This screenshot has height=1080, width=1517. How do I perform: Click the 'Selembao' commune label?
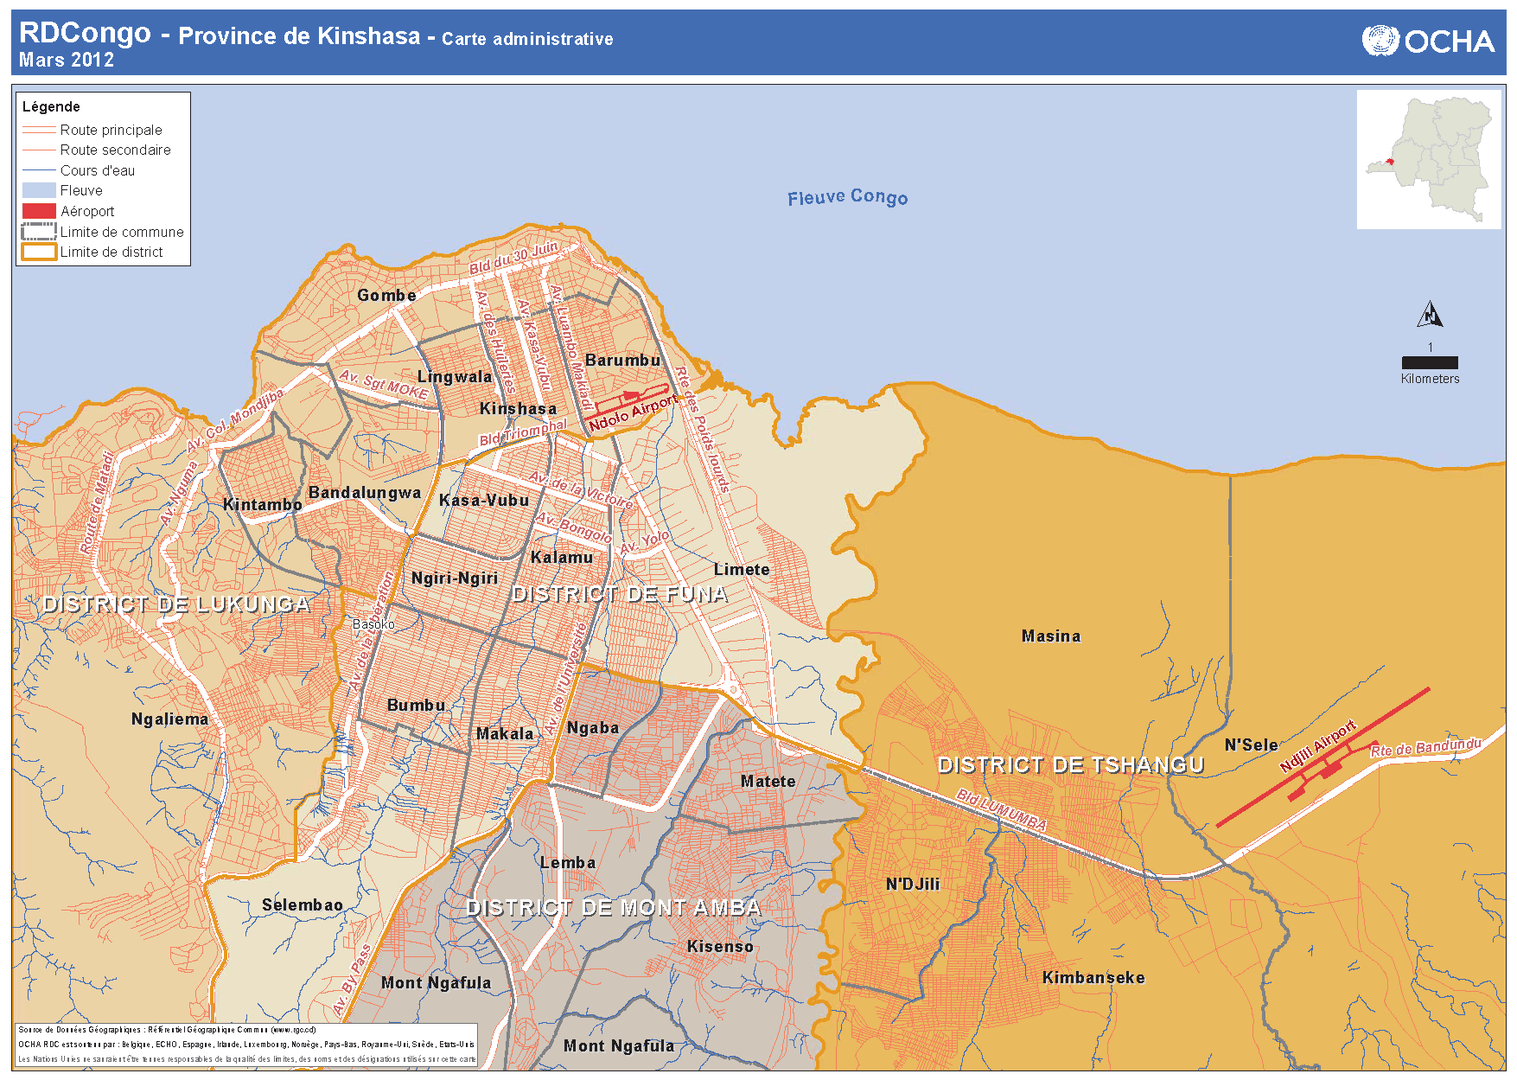pos(302,905)
